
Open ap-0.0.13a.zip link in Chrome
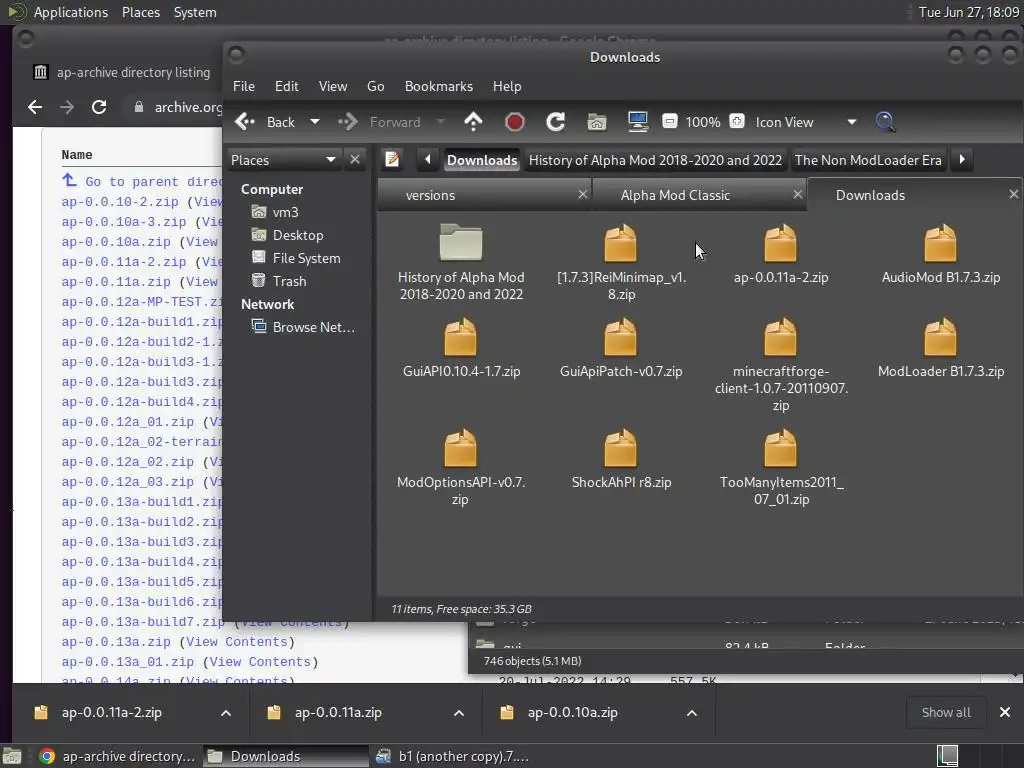point(116,642)
